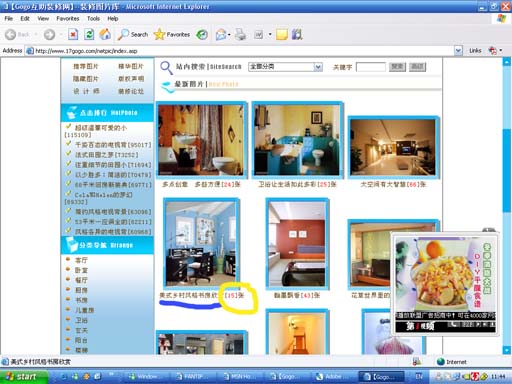Click the Print icon in toolbar
This screenshot has width=512, height=384.
click(240, 35)
